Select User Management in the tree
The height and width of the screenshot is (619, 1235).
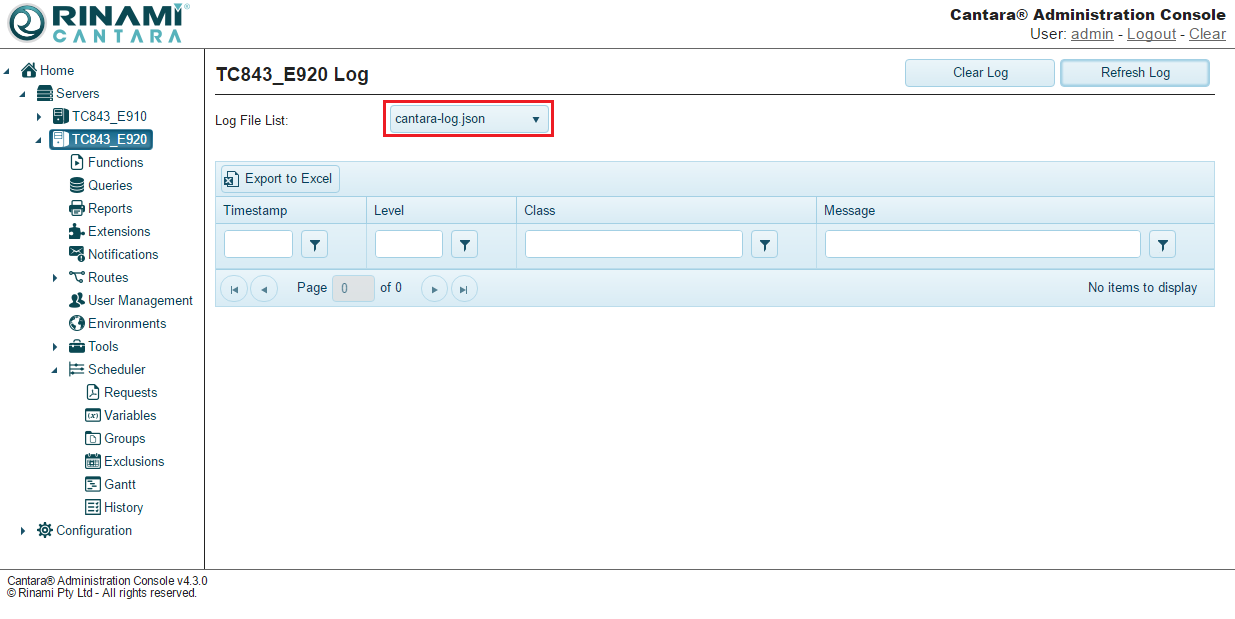coord(139,300)
